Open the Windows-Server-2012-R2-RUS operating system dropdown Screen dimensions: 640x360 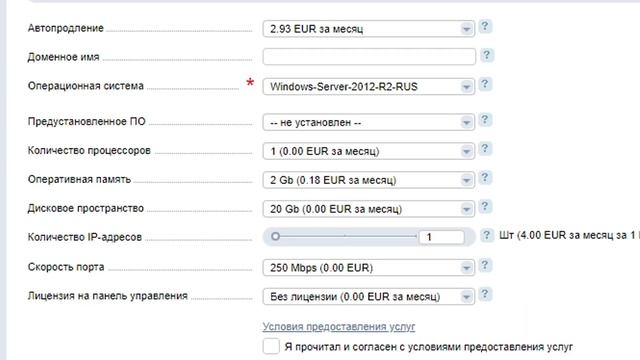369,87
